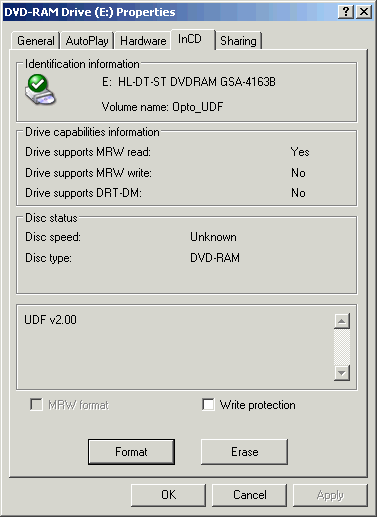Close the Properties dialog with X
Viewport: 377px width, 517px height.
pyautogui.click(x=364, y=12)
